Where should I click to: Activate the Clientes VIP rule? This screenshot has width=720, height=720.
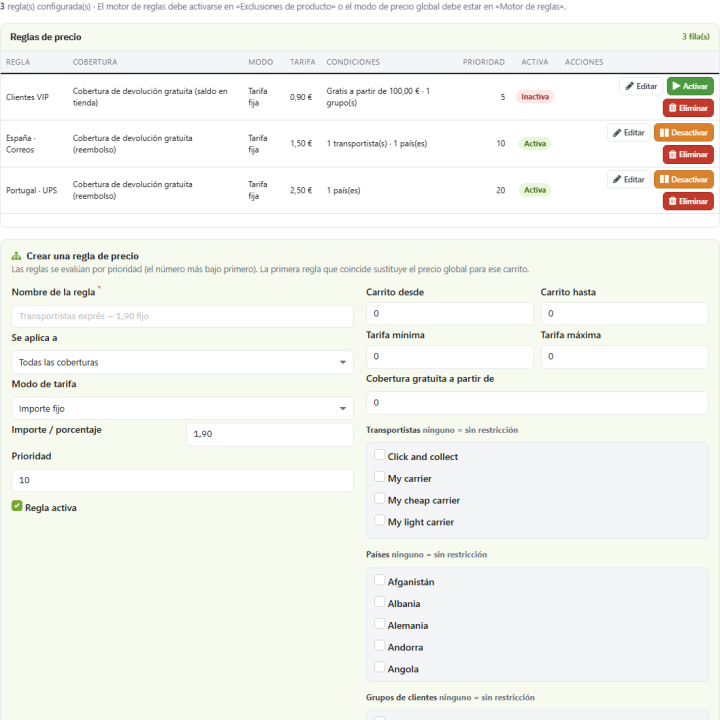click(x=690, y=86)
